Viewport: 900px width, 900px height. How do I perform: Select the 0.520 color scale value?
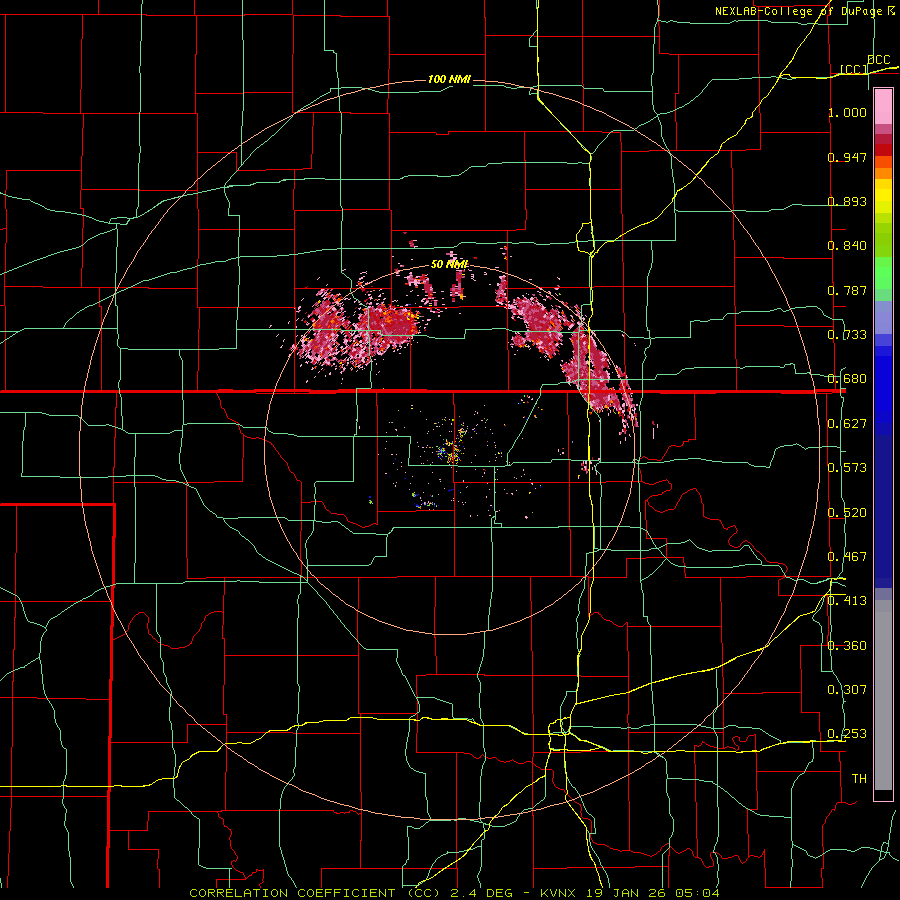847,513
